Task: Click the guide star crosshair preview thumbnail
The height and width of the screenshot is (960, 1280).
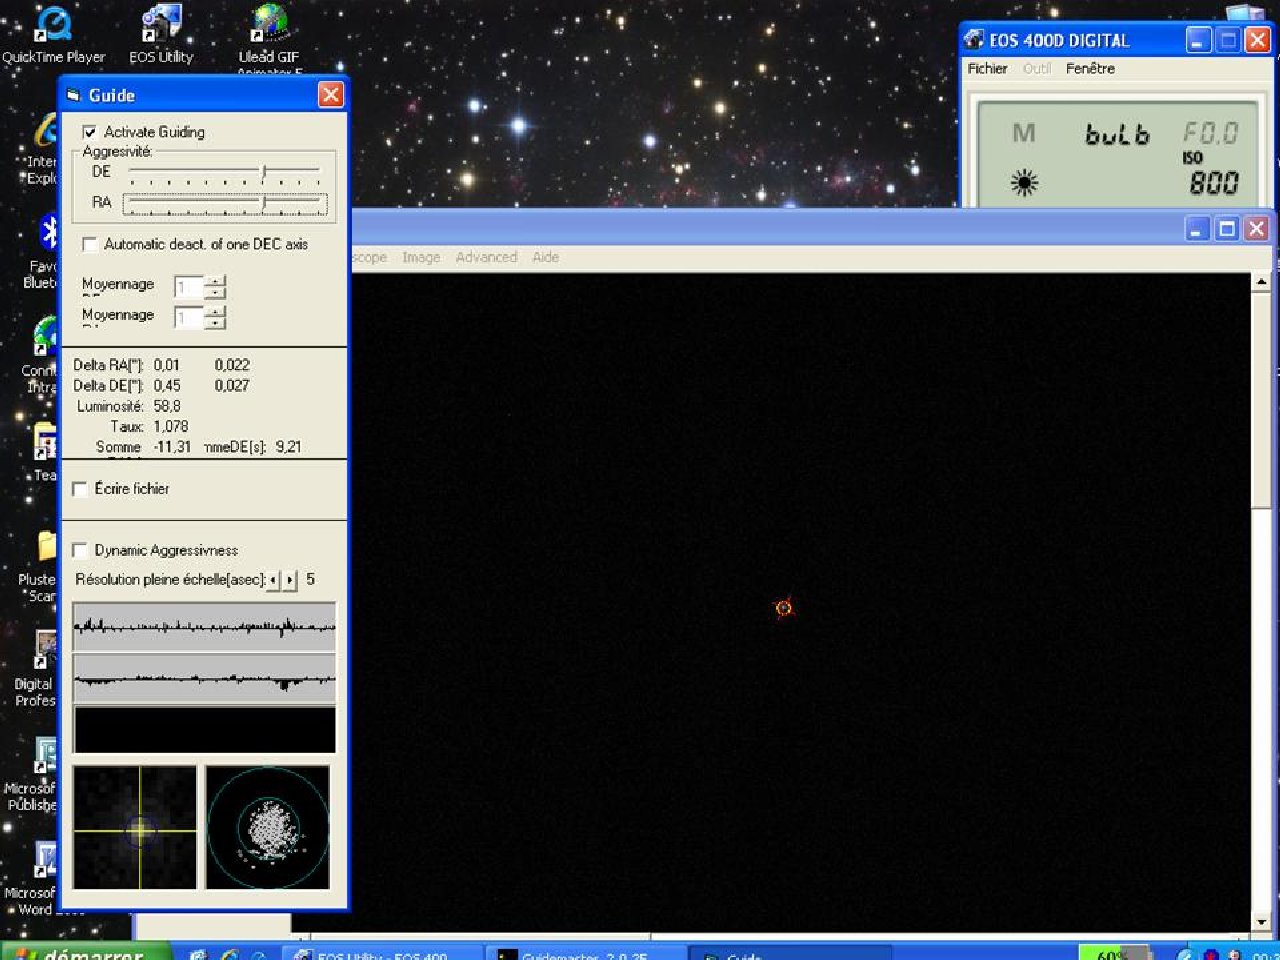Action: (x=135, y=828)
